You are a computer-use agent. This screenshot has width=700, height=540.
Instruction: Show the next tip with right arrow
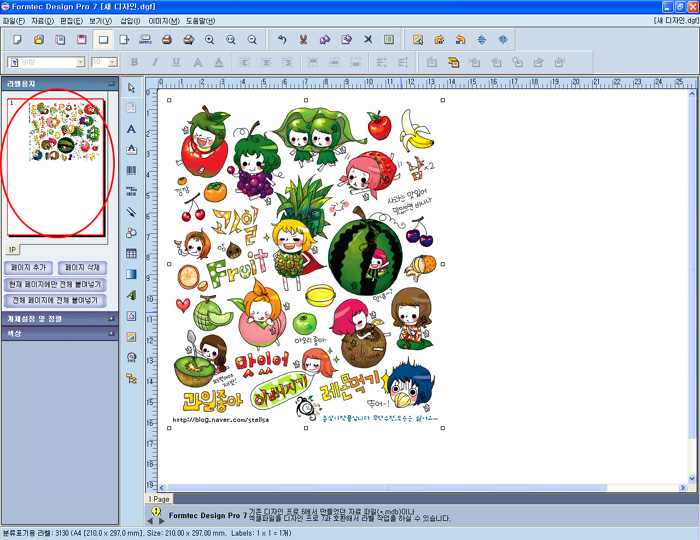162,521
